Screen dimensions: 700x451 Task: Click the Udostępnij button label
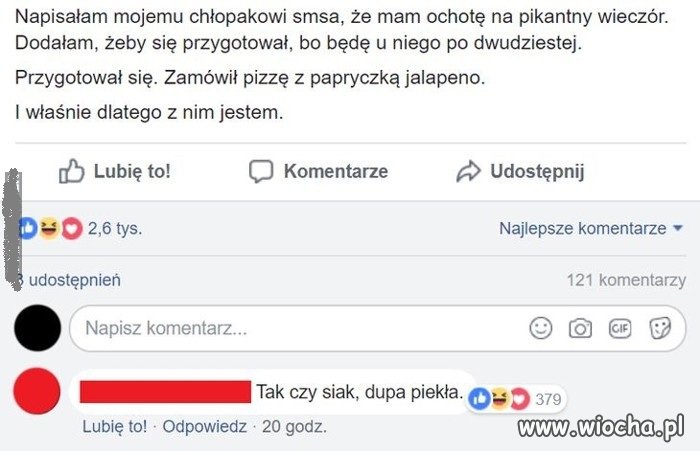[537, 171]
